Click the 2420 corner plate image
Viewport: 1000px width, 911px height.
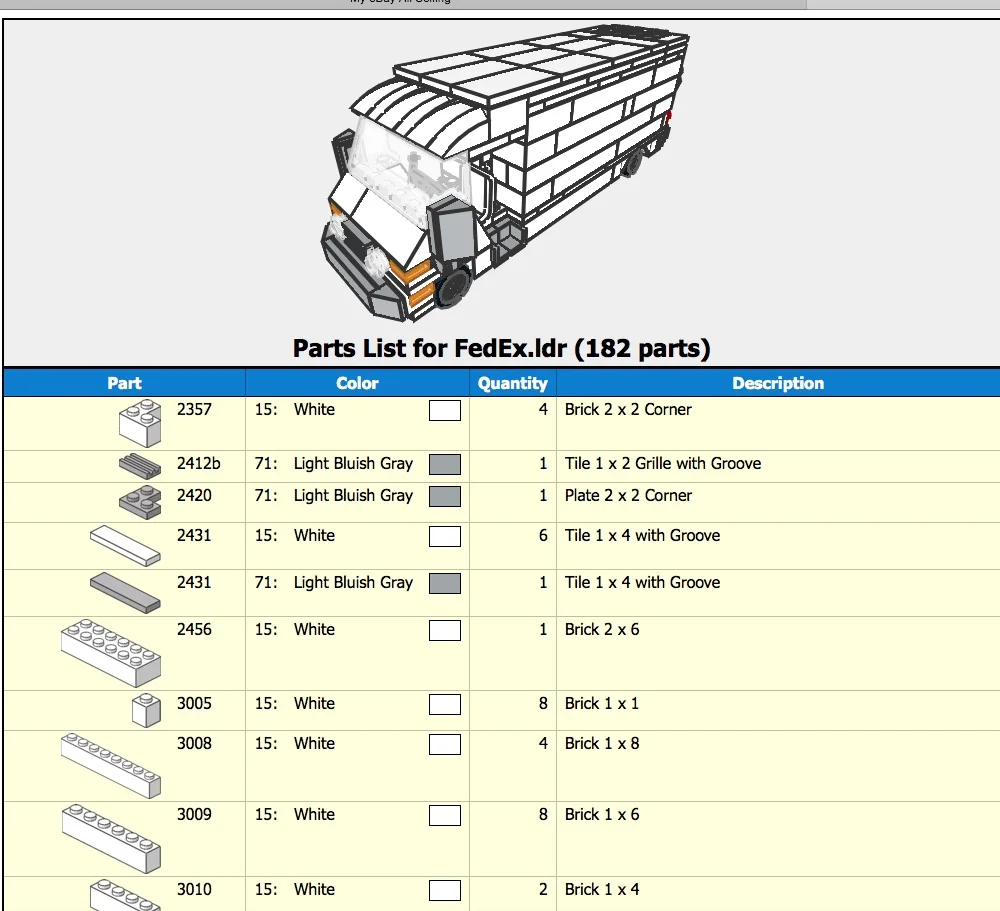pyautogui.click(x=140, y=502)
